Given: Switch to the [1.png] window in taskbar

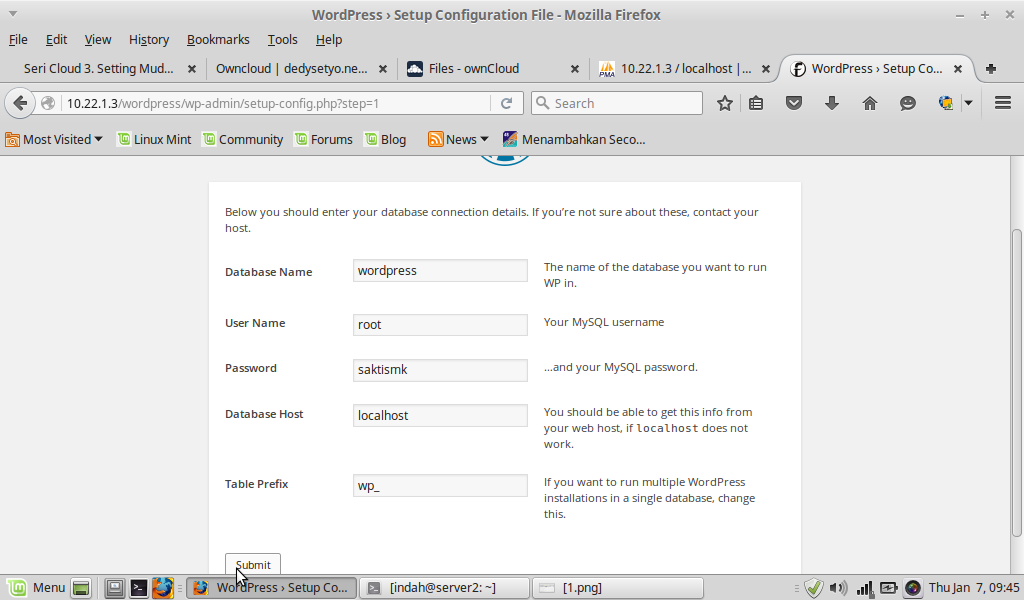Looking at the screenshot, I should tap(618, 588).
